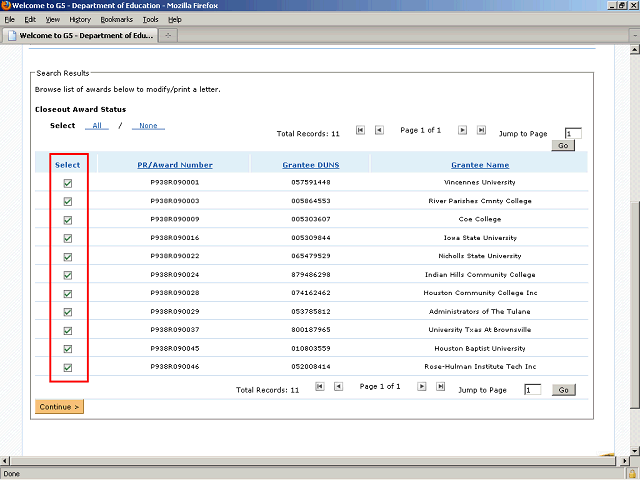
Task: Click previous page arrow in top pagination
Action: click(x=379, y=130)
